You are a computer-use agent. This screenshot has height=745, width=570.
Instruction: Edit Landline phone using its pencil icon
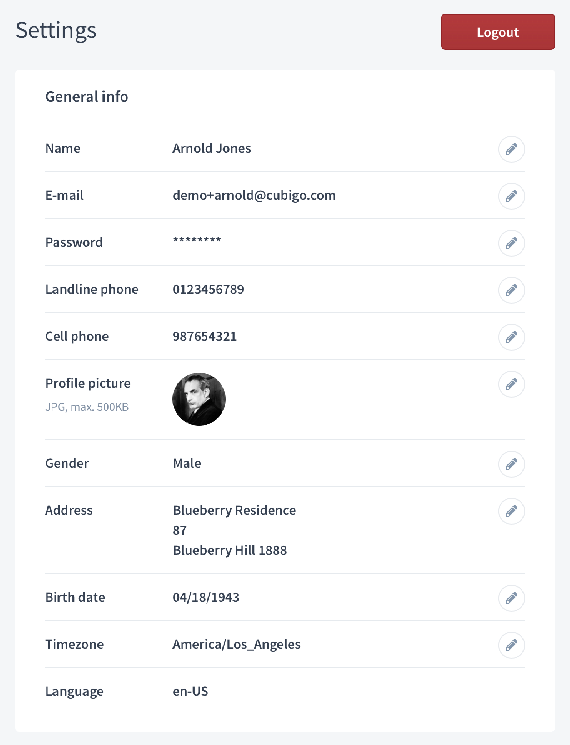click(511, 290)
